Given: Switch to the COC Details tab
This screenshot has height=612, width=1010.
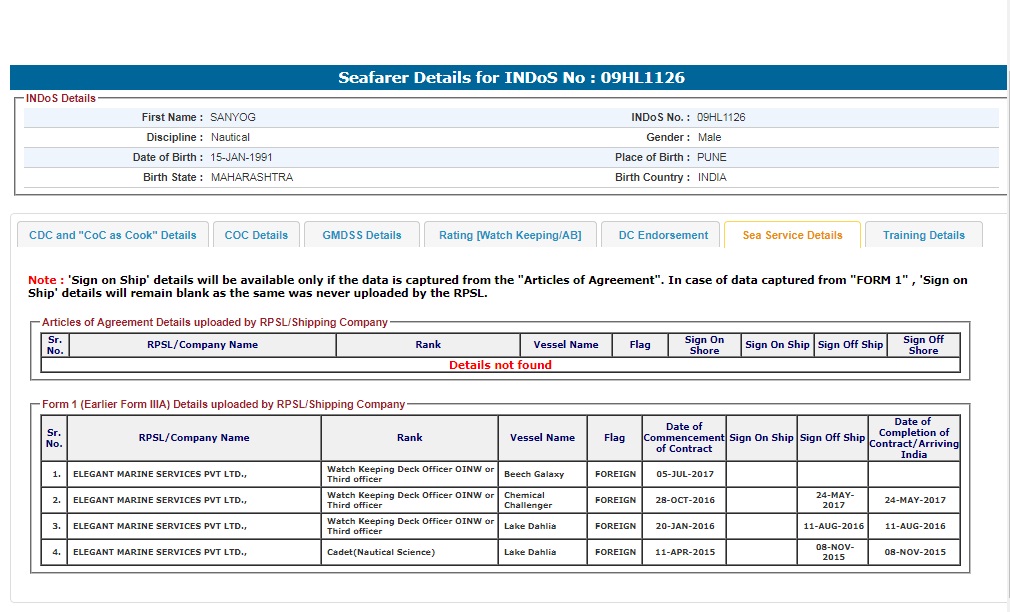Looking at the screenshot, I should (256, 235).
